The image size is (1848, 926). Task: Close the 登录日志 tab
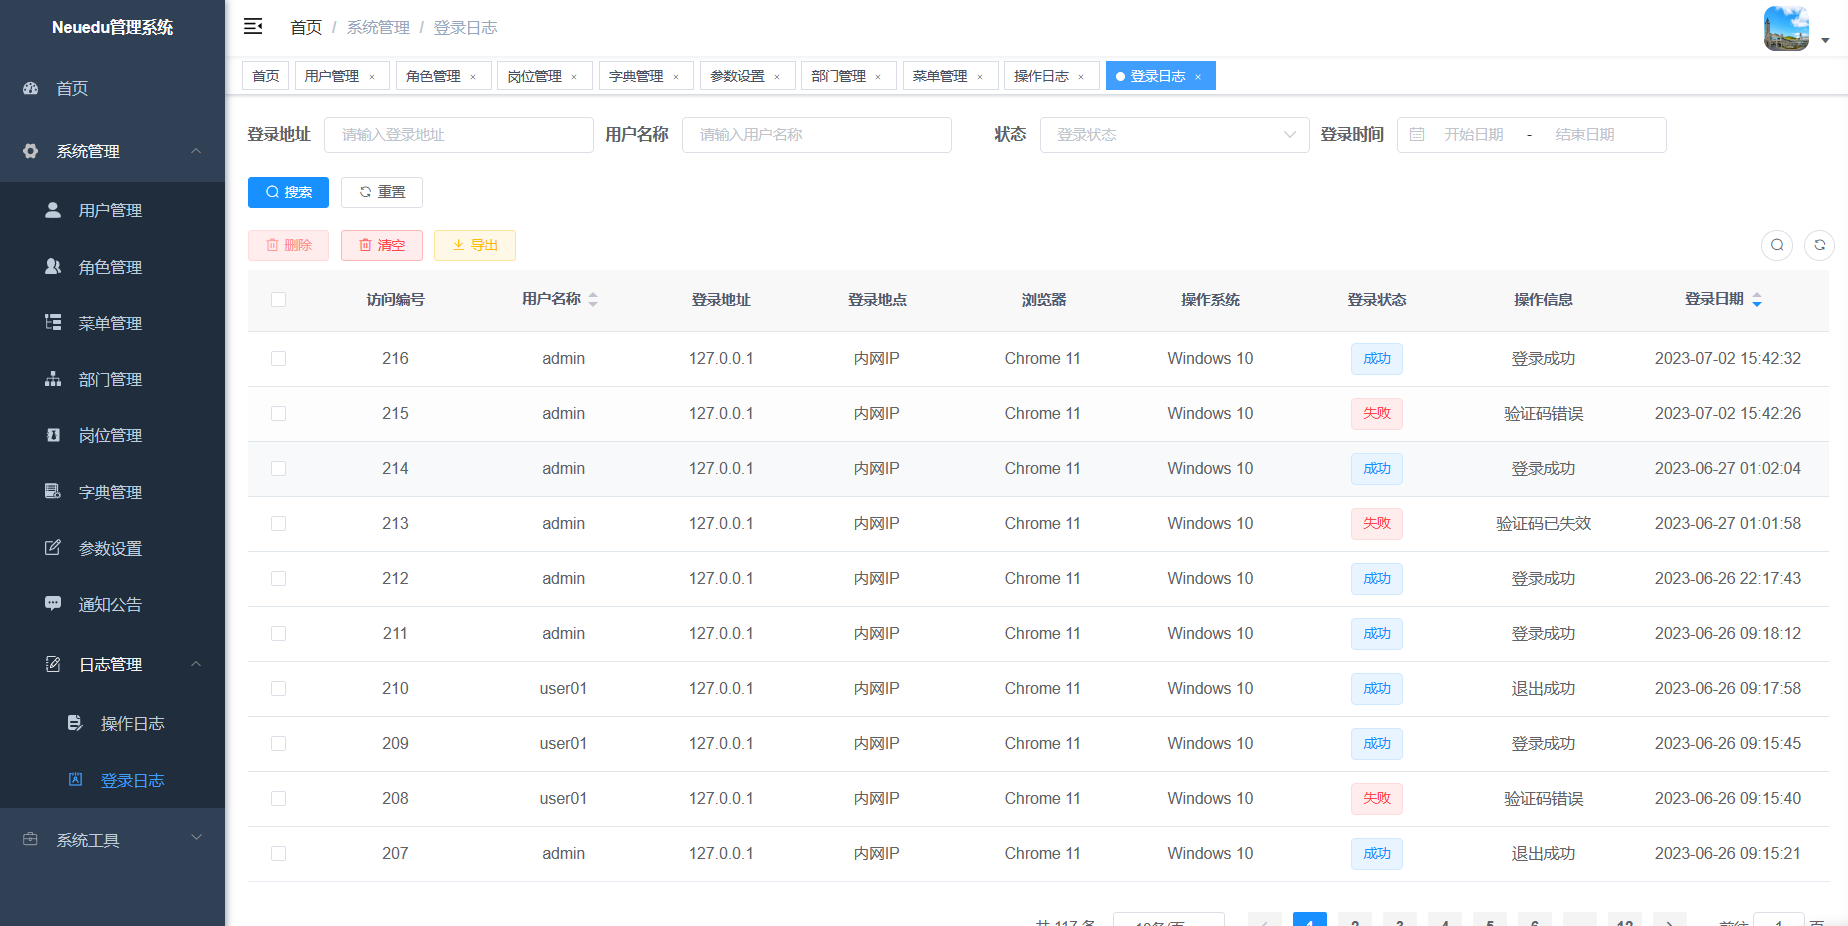(x=1198, y=77)
